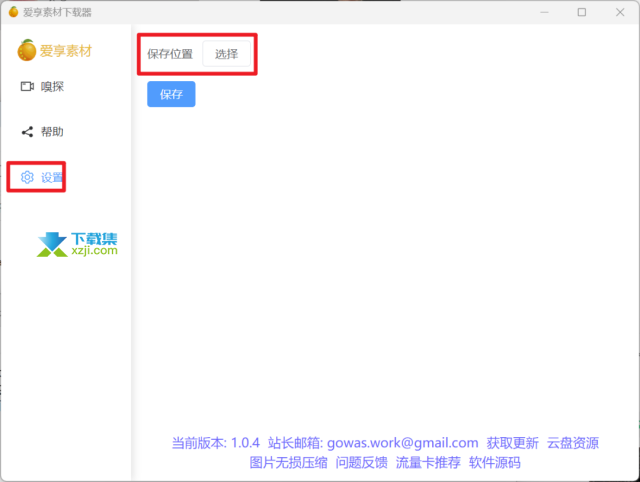Maximize the 爱享素材下载器 window
The image size is (640, 482).
(582, 12)
